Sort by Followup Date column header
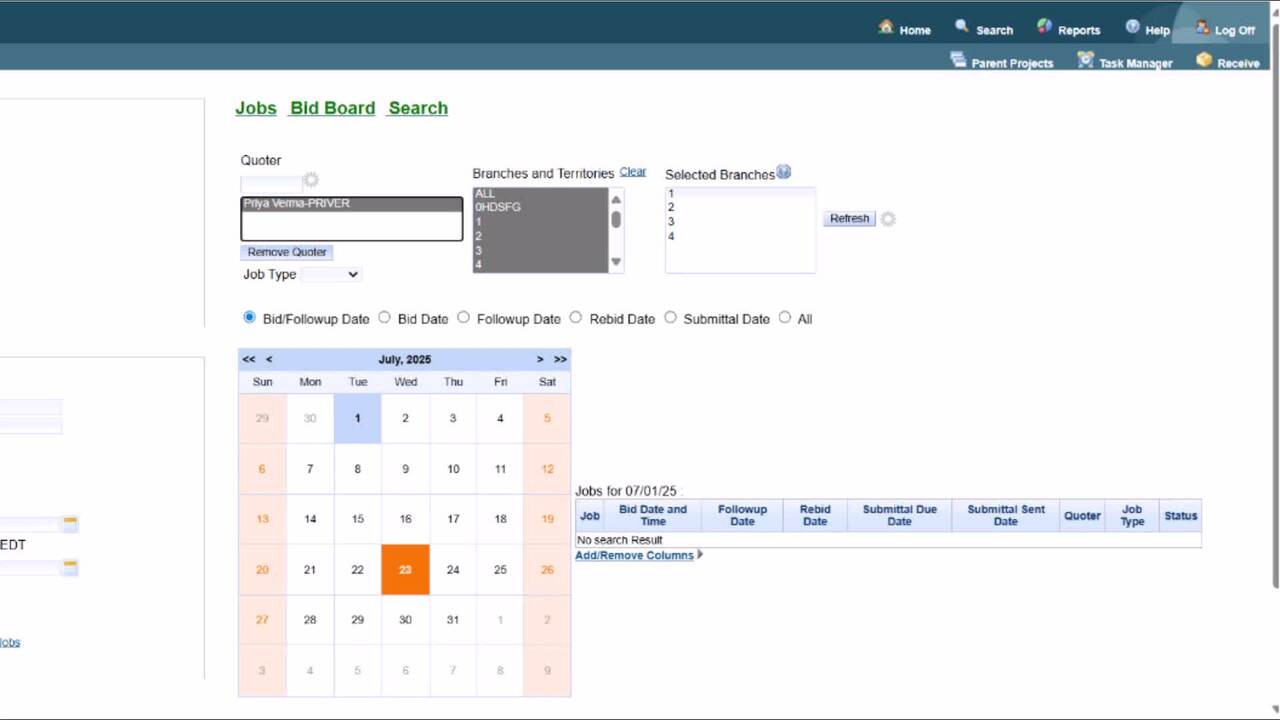This screenshot has width=1280, height=720. pos(743,516)
